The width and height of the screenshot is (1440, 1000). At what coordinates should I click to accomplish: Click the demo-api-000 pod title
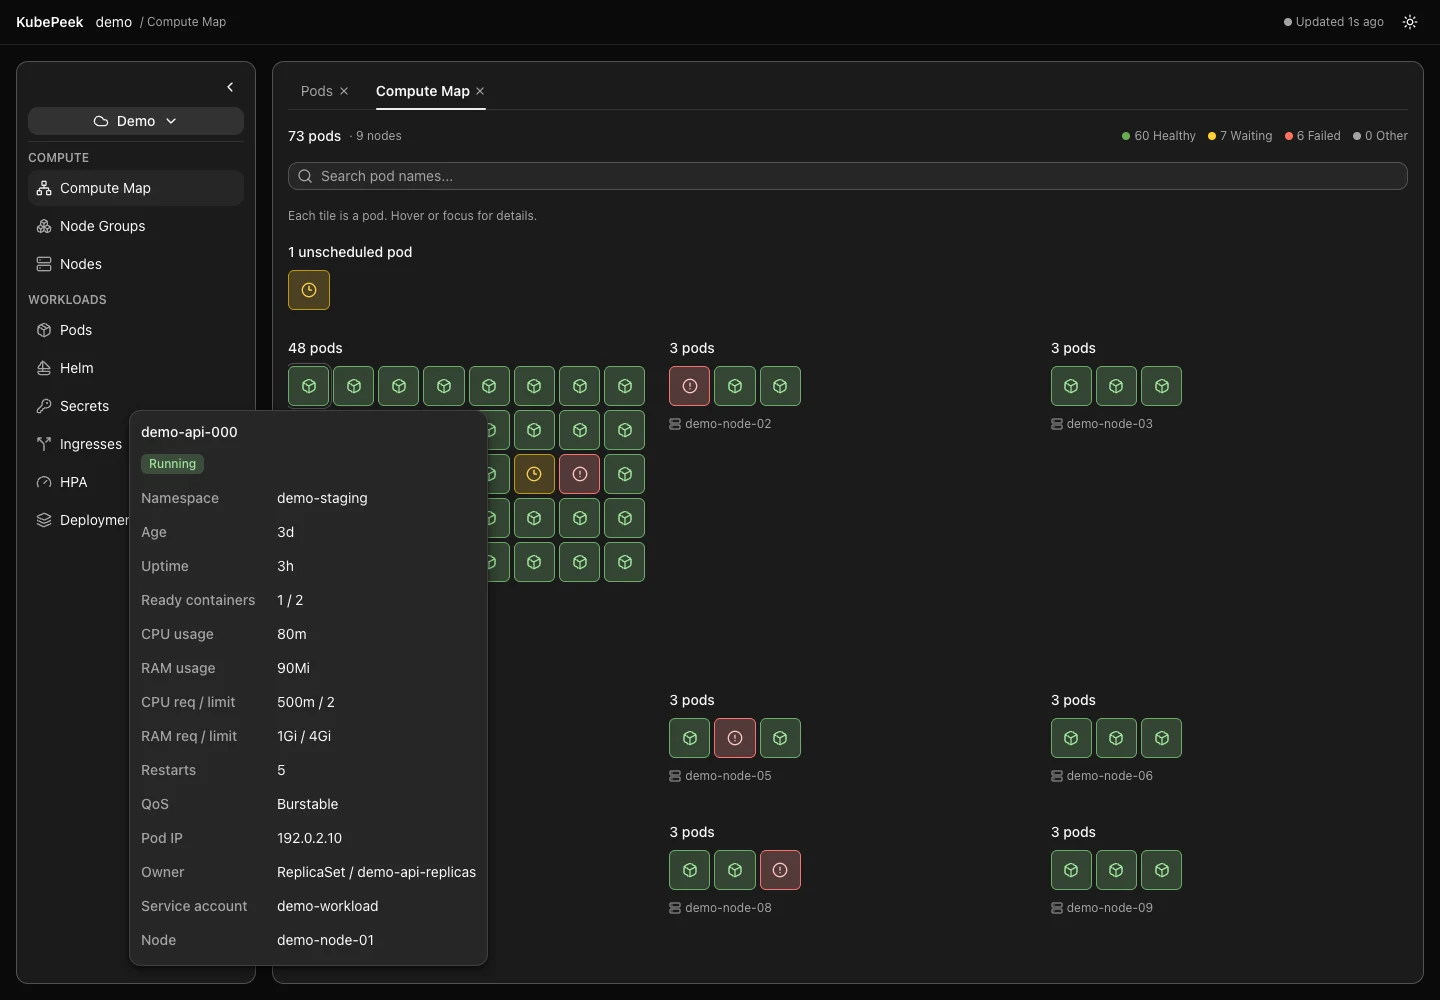point(189,432)
